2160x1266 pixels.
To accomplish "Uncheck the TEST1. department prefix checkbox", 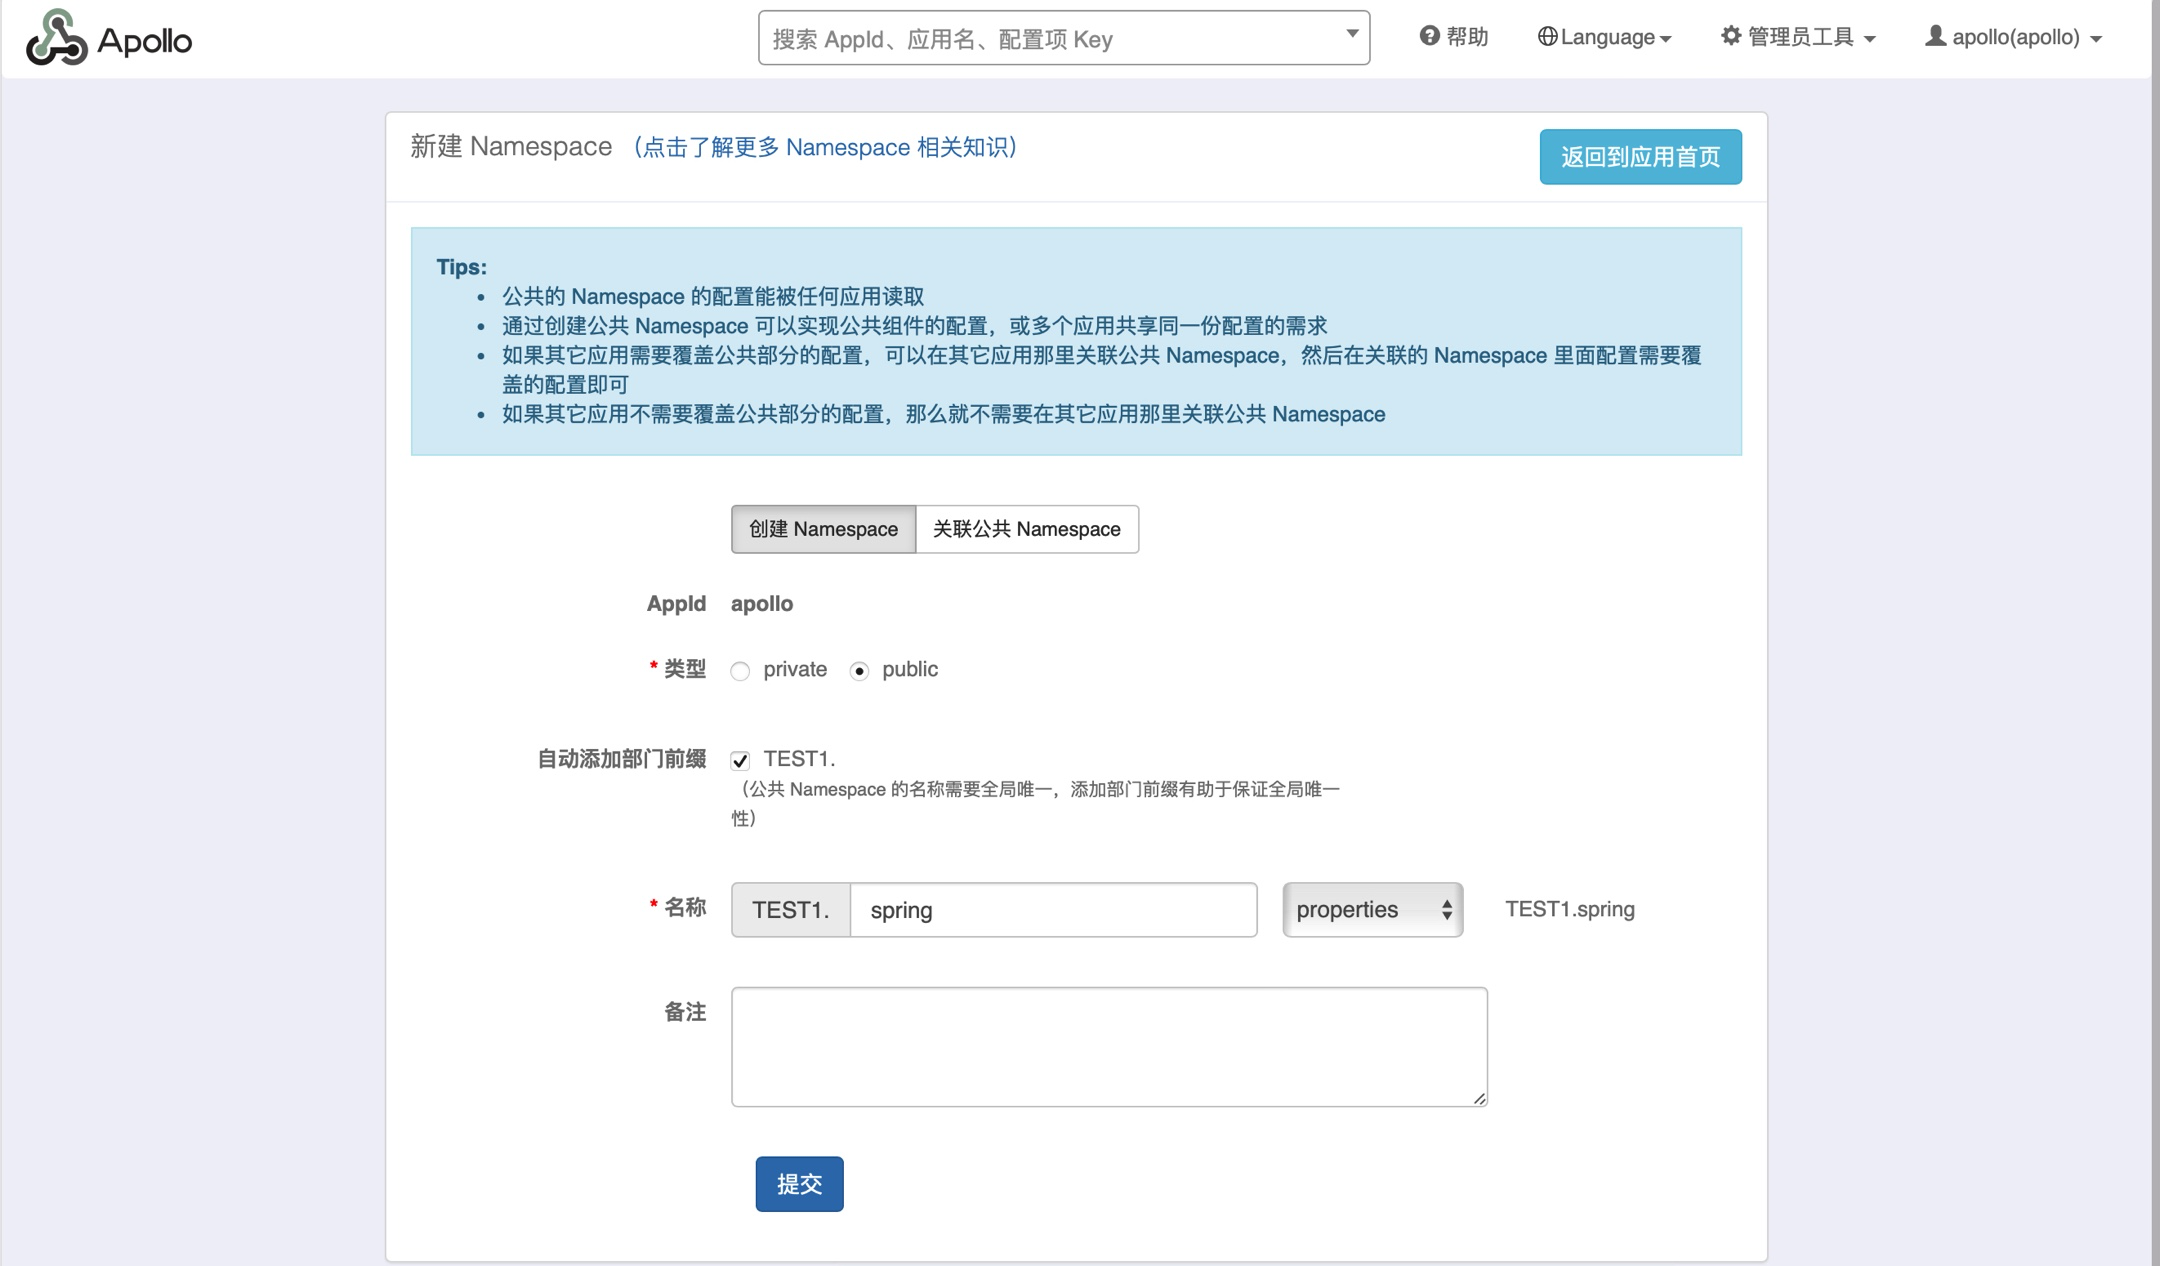I will [740, 761].
